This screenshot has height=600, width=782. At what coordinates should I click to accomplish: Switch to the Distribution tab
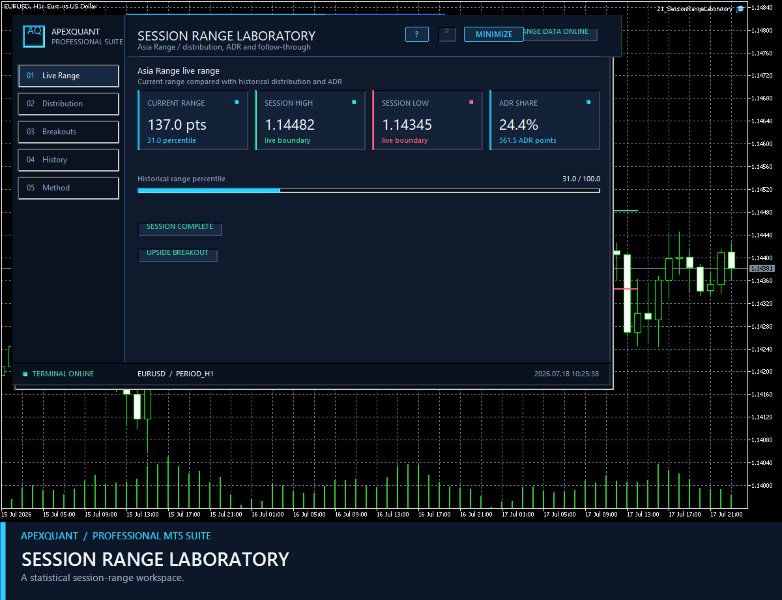click(68, 104)
